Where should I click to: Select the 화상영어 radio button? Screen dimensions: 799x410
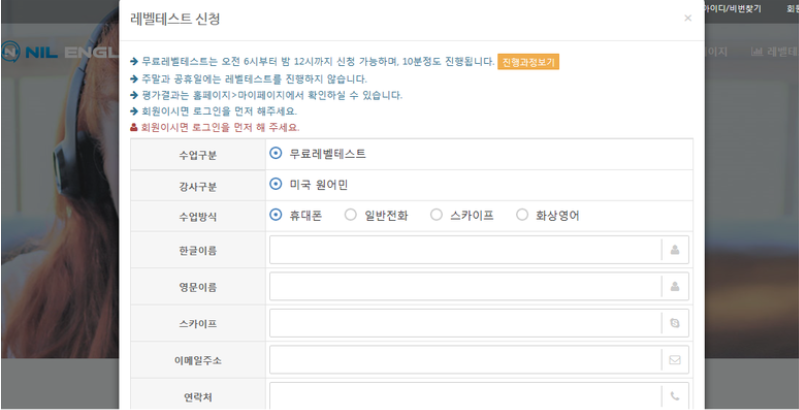[x=522, y=215]
